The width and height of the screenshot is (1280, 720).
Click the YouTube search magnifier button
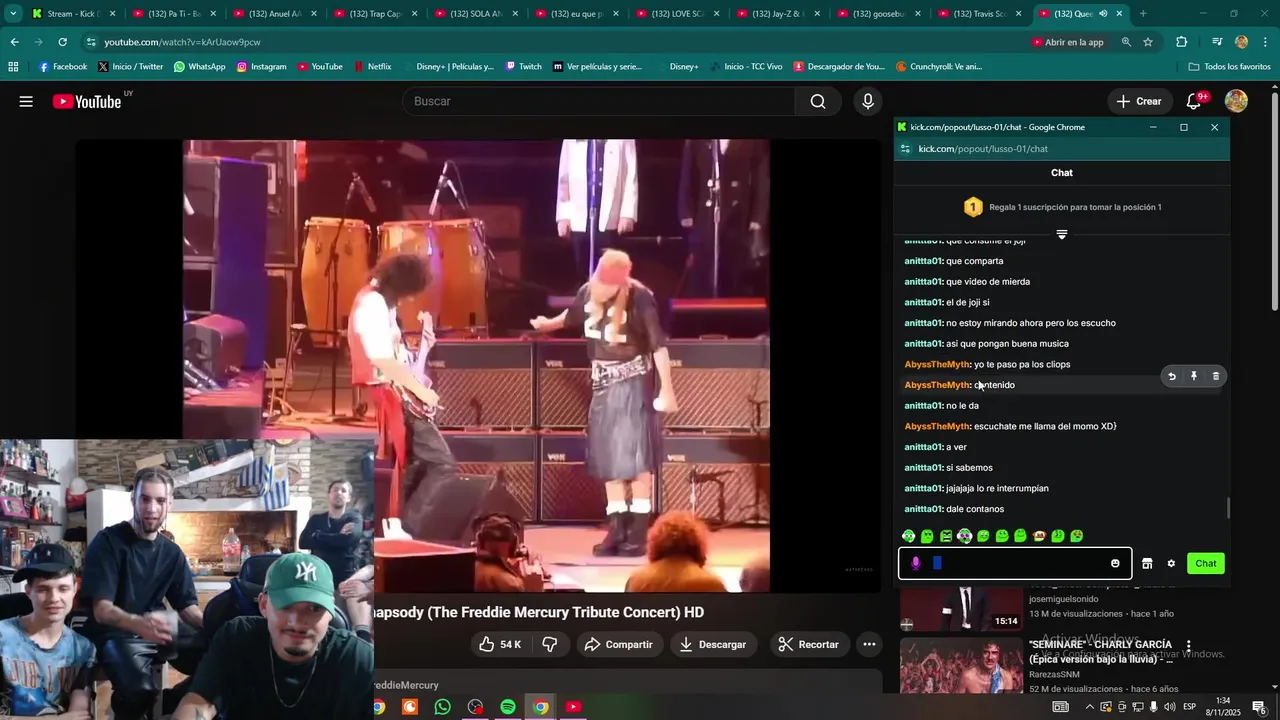click(x=818, y=101)
